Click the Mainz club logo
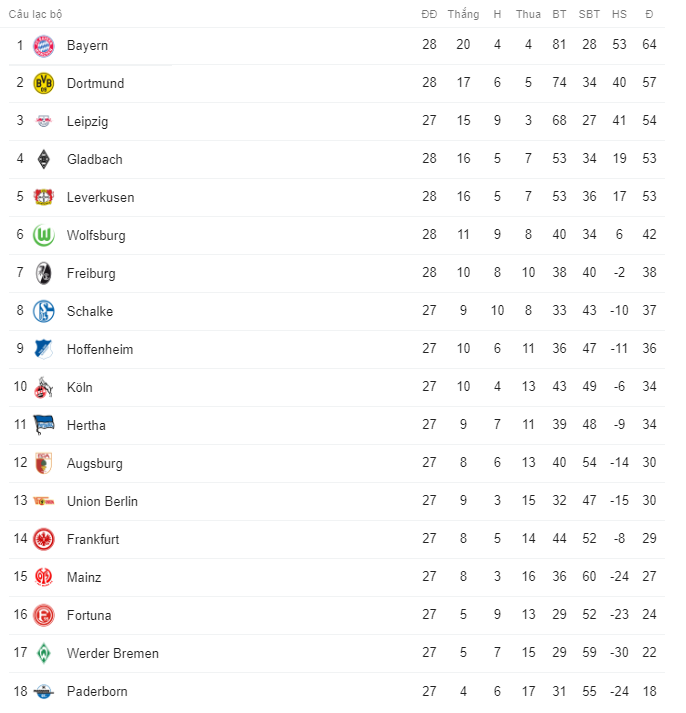 43,577
